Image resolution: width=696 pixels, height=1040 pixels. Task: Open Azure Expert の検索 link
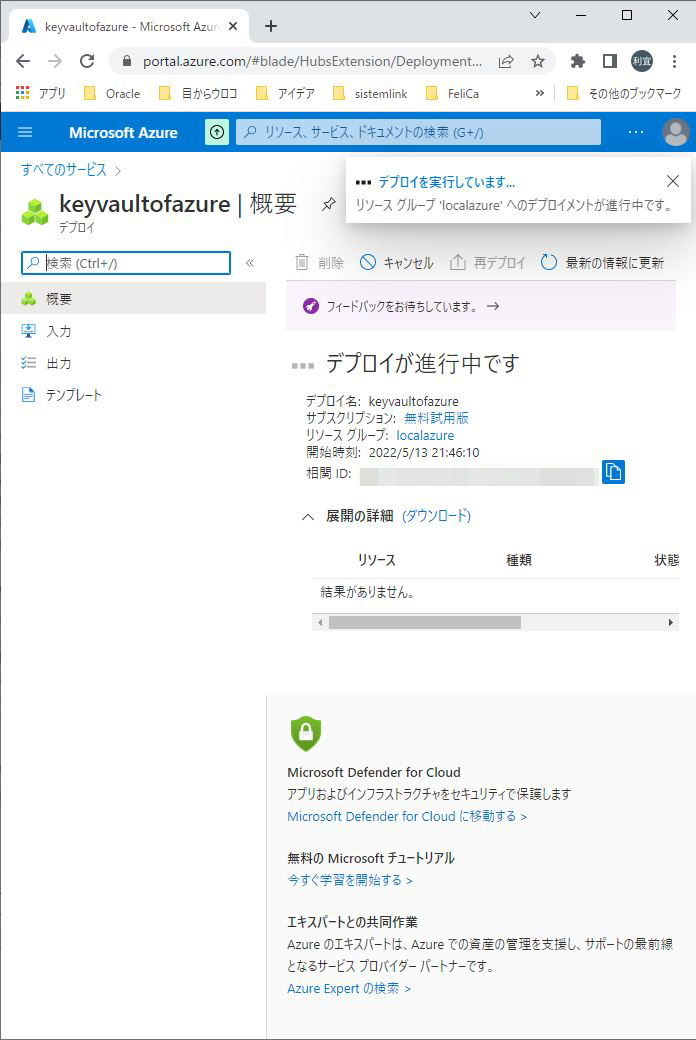349,988
